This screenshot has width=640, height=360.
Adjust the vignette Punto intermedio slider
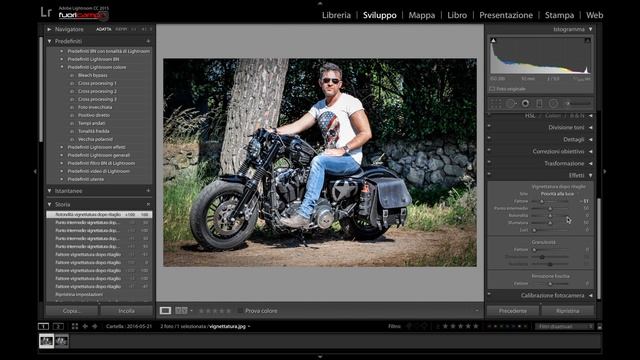point(551,209)
